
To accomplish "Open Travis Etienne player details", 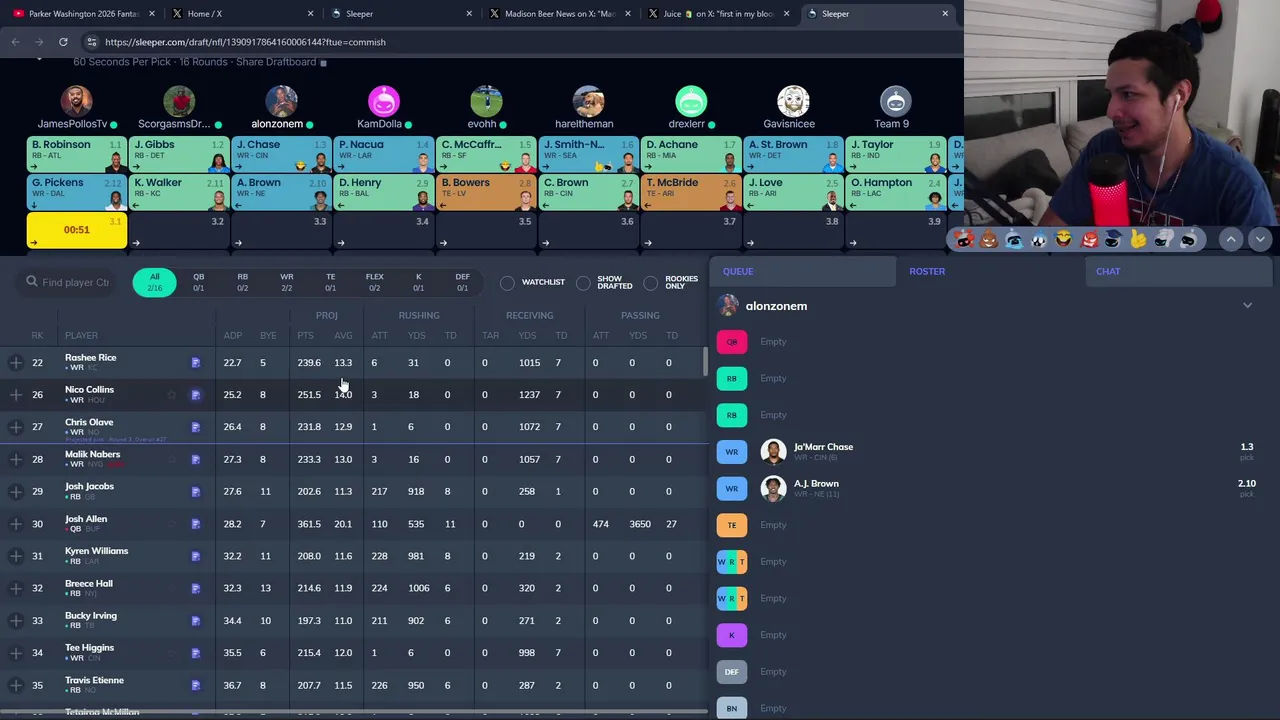I will (94, 680).
